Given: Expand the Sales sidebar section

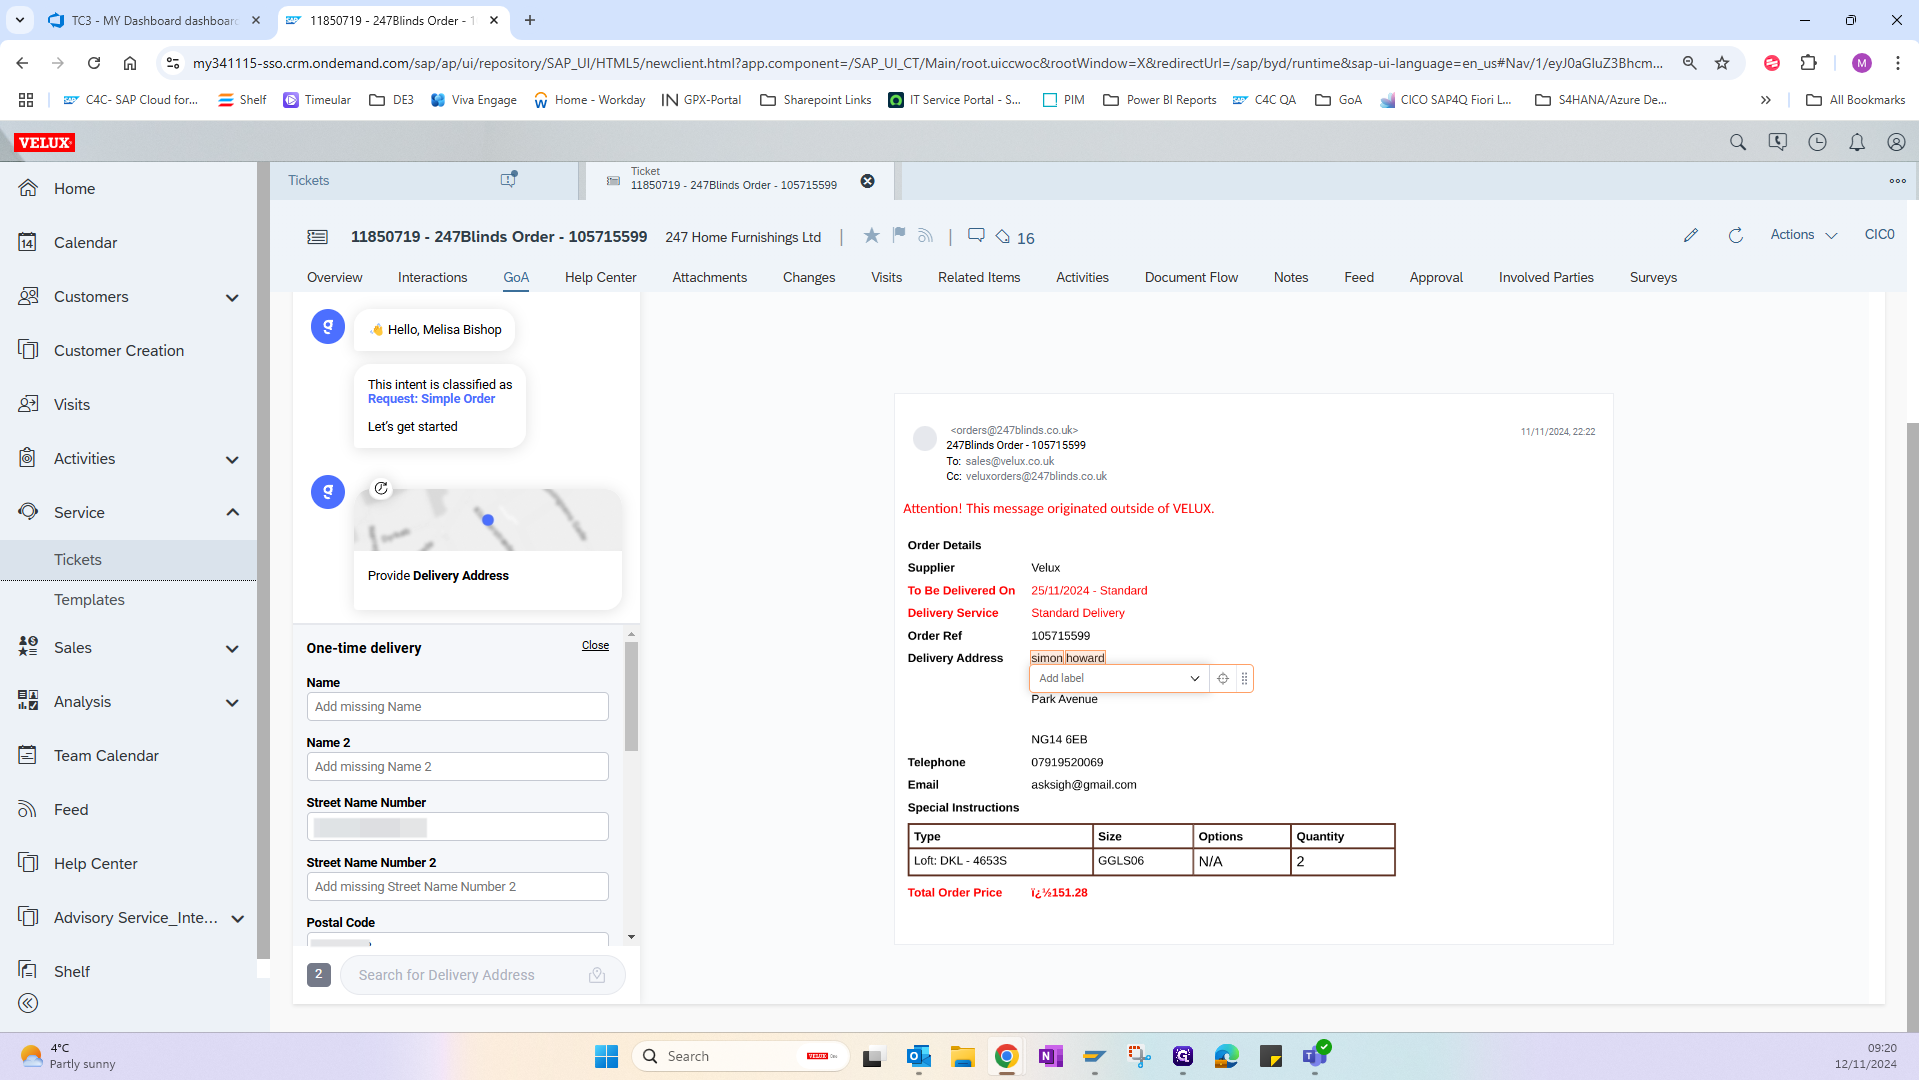Looking at the screenshot, I should (232, 649).
